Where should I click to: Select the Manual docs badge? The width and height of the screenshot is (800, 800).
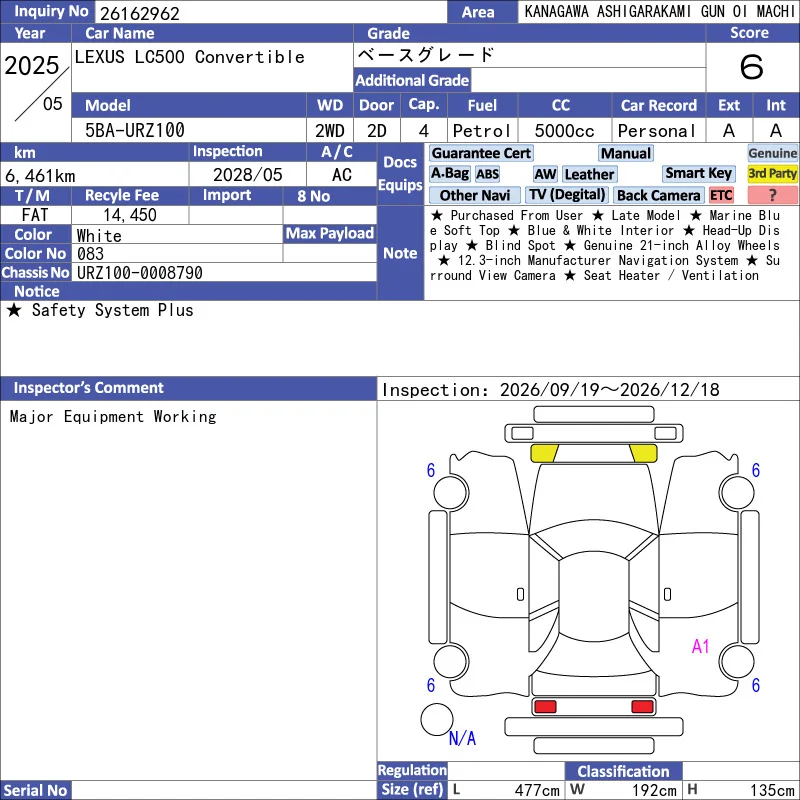626,153
